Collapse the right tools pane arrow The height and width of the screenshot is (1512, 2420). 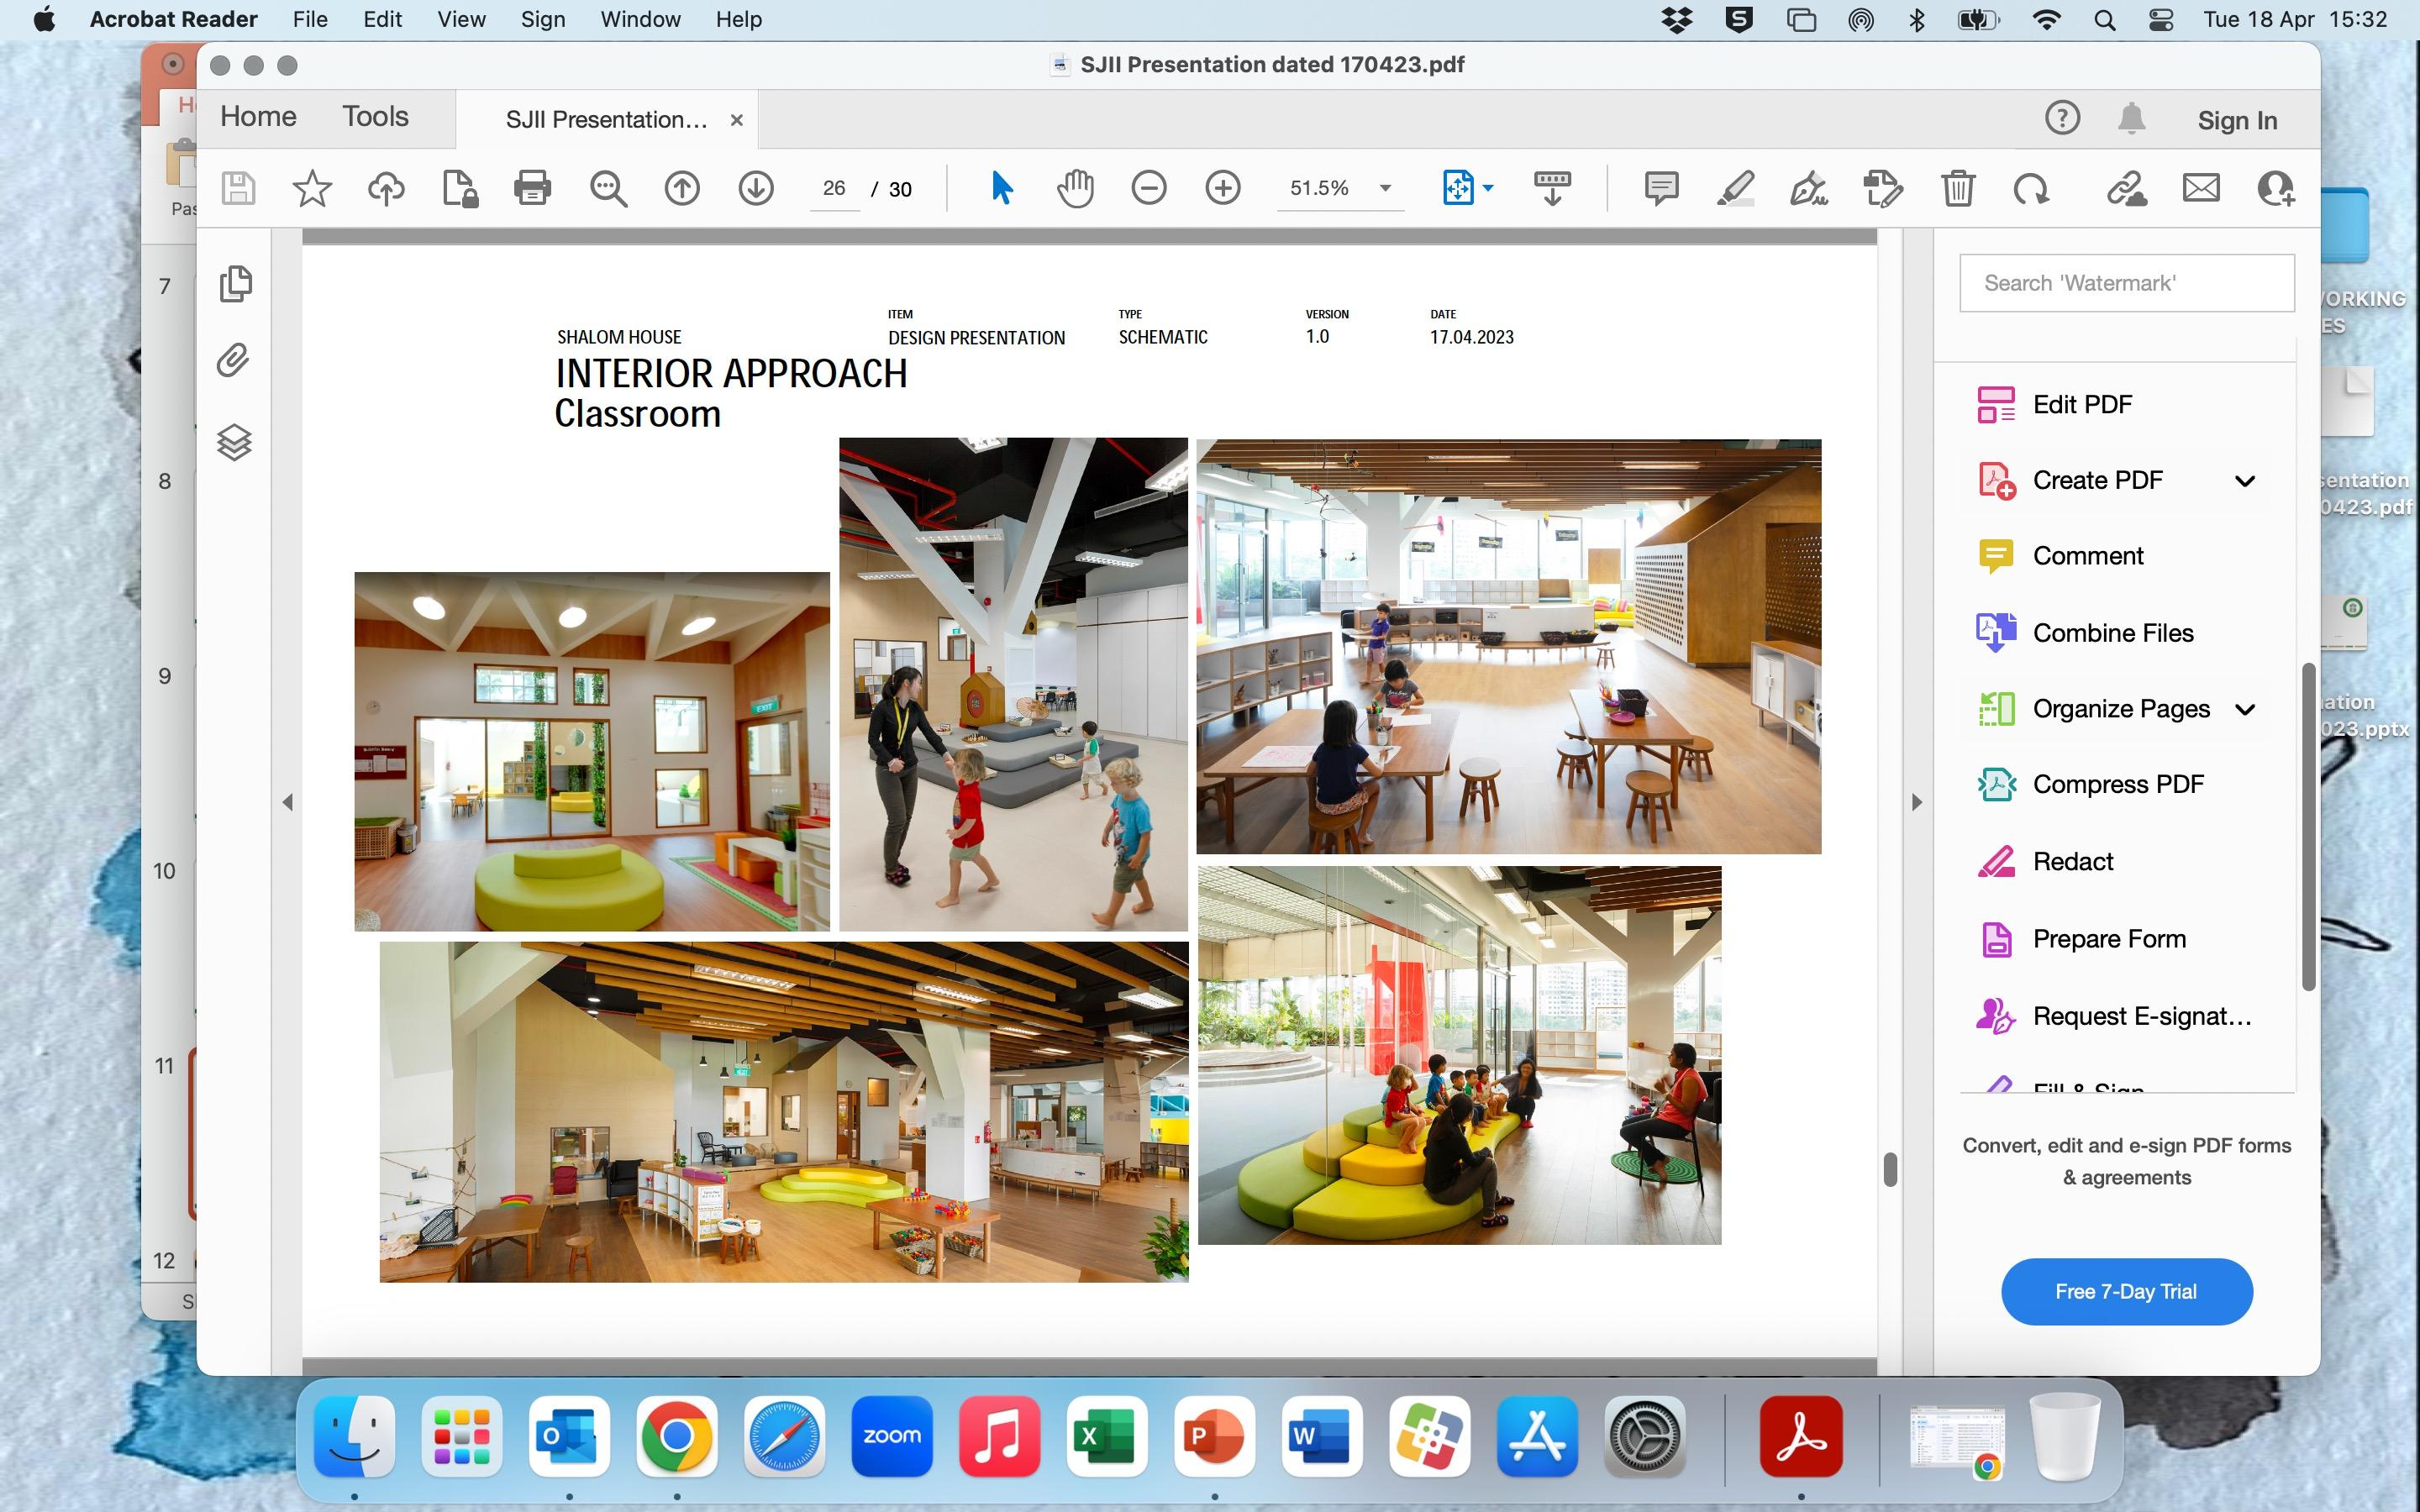tap(1916, 802)
